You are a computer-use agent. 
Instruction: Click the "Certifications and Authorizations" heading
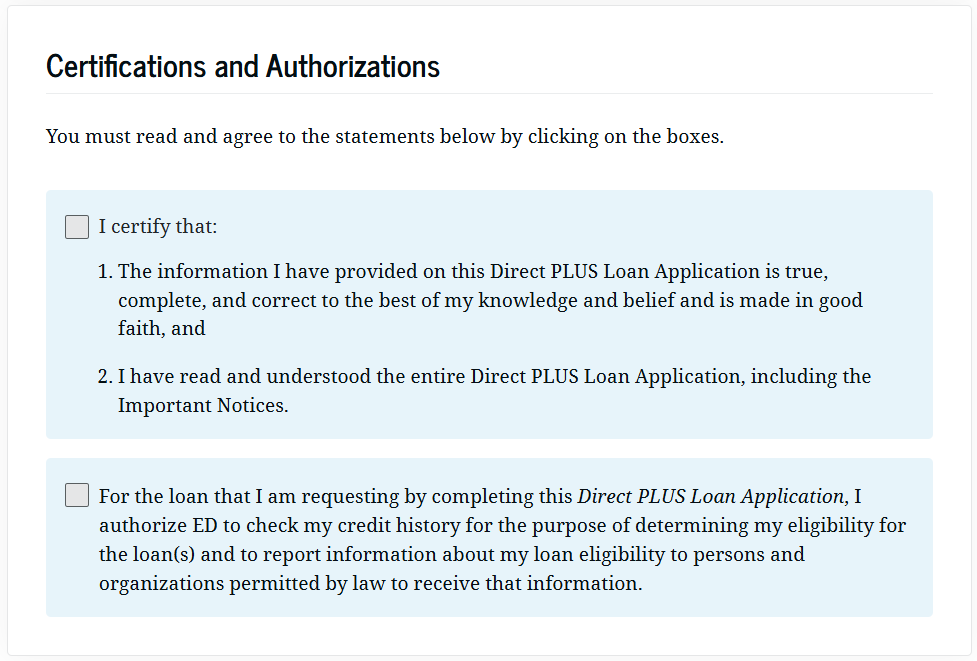(243, 66)
